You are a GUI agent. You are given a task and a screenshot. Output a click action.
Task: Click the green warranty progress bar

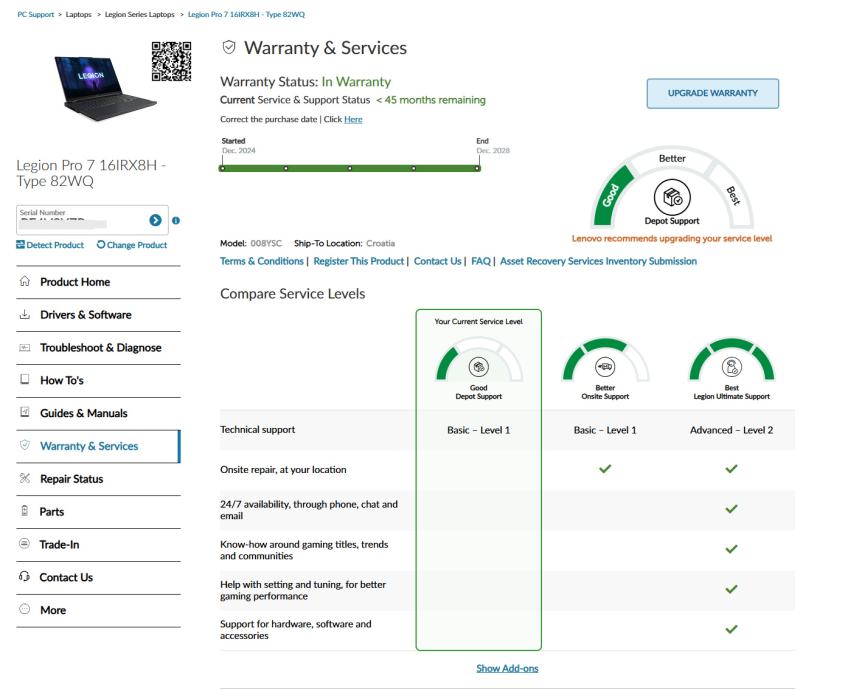(x=350, y=168)
